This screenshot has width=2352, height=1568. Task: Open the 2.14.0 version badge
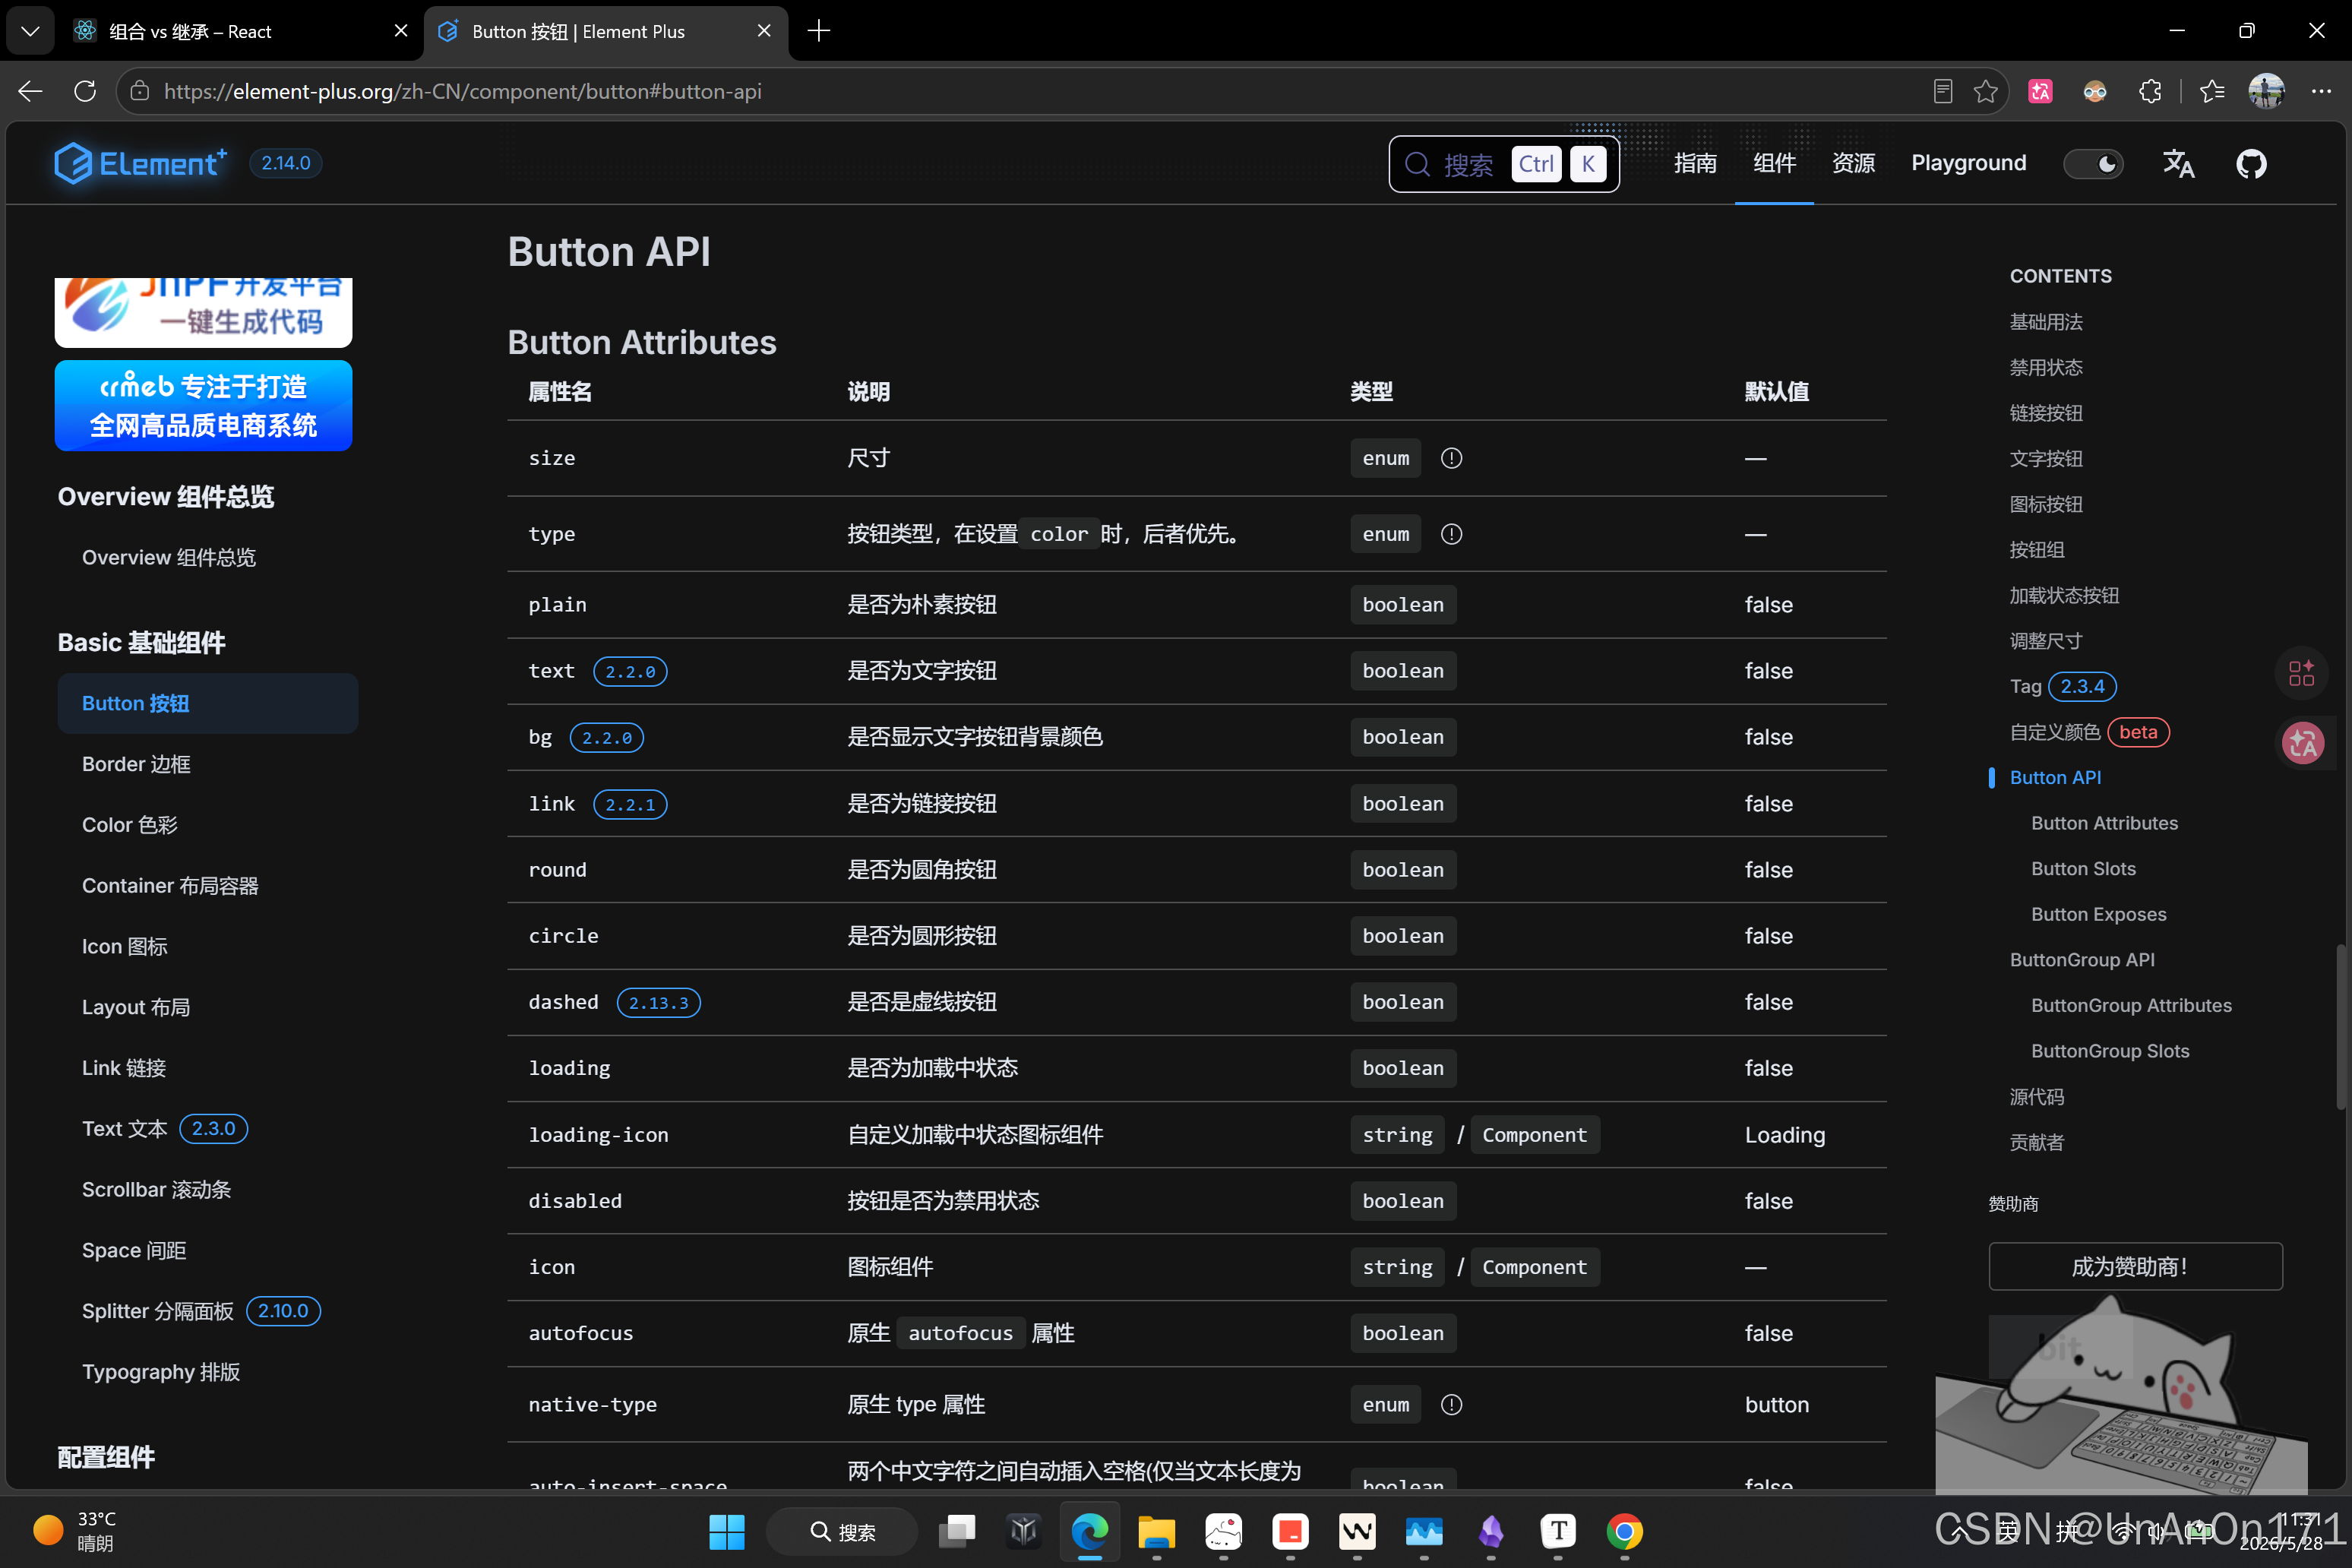pyautogui.click(x=285, y=163)
